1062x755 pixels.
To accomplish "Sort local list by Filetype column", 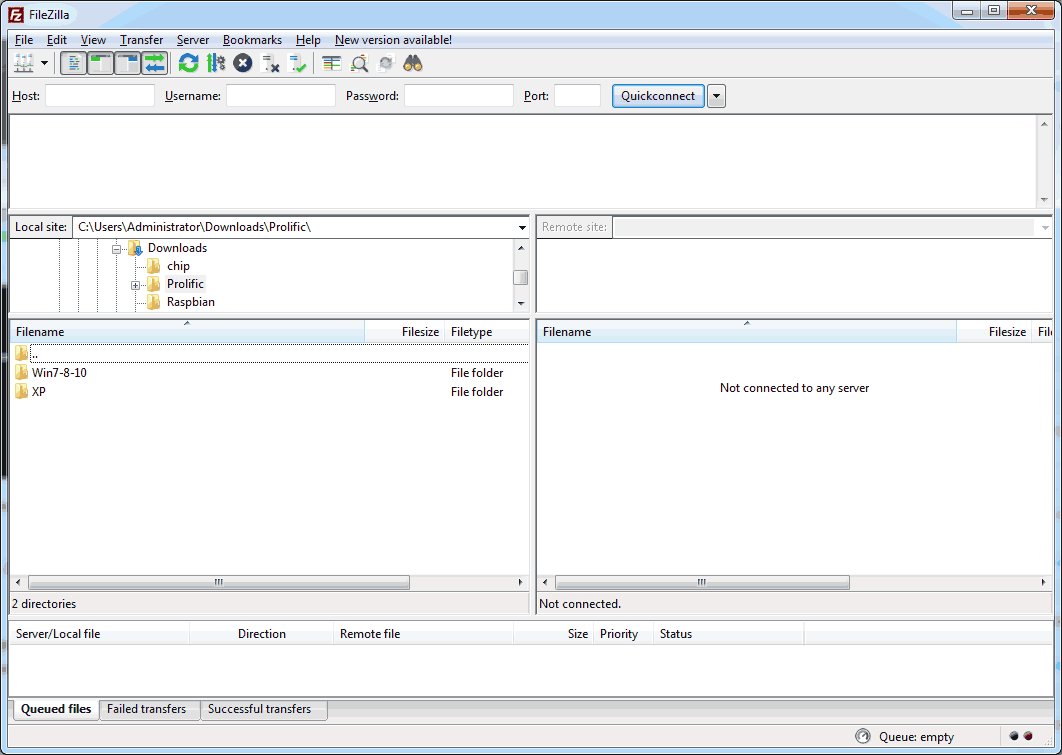I will pyautogui.click(x=486, y=332).
